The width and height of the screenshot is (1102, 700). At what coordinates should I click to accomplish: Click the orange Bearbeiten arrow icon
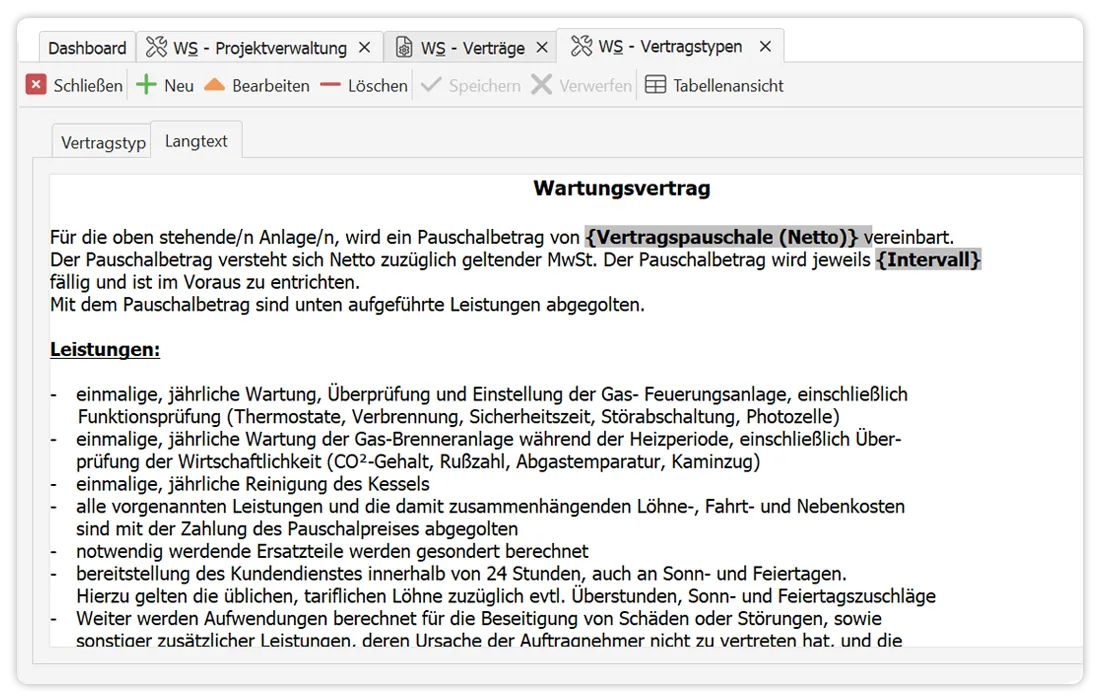214,86
